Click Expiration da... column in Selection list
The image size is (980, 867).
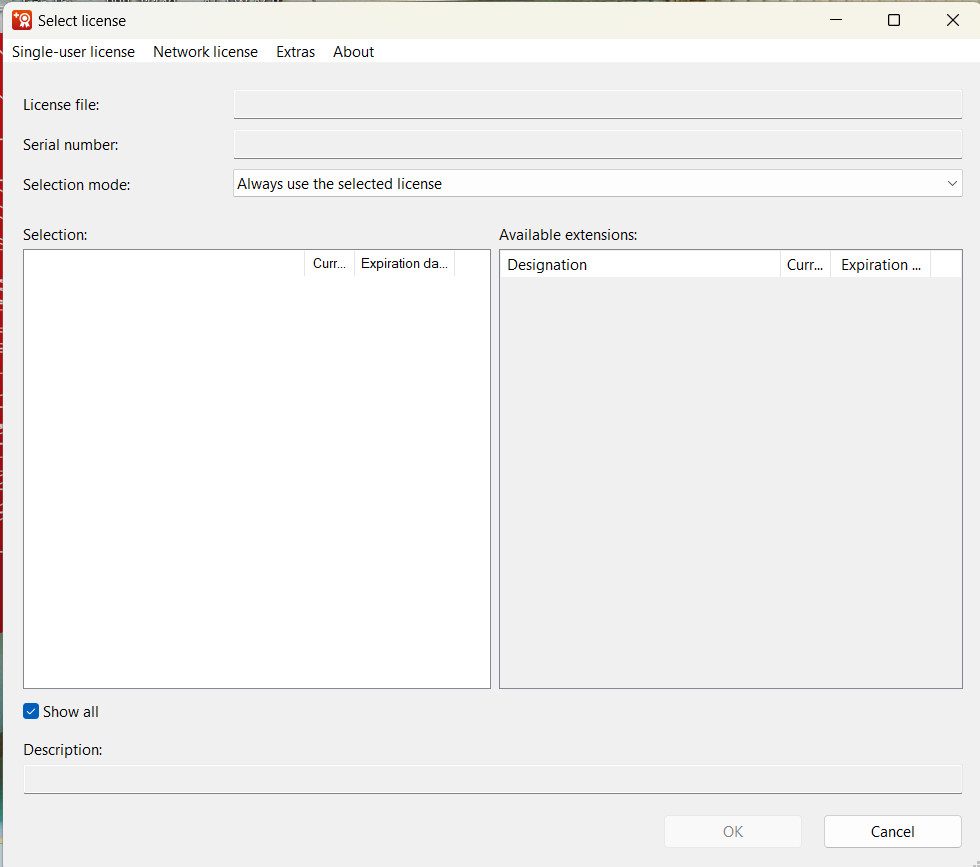[x=404, y=264]
